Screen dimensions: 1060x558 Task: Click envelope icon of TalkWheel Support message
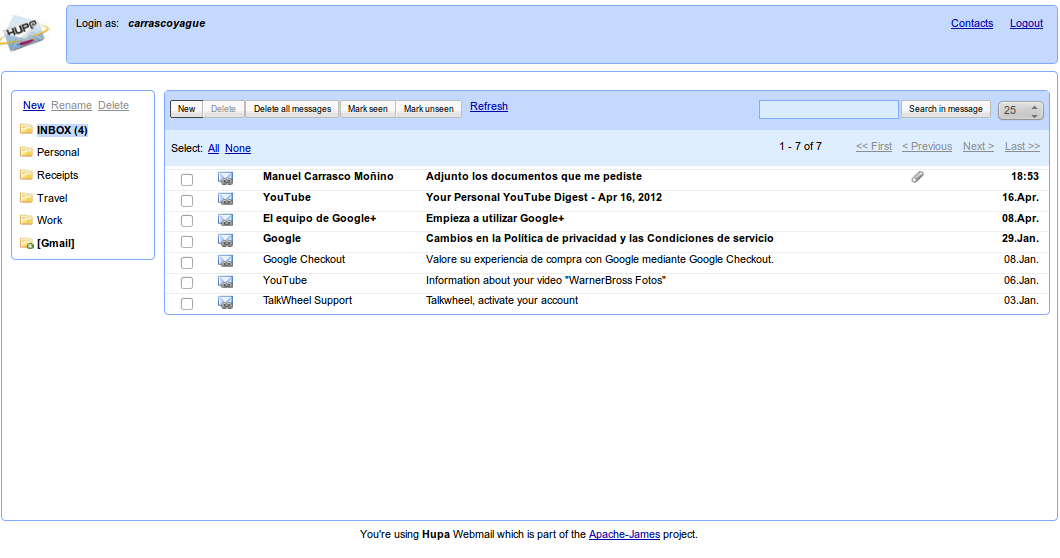click(225, 302)
